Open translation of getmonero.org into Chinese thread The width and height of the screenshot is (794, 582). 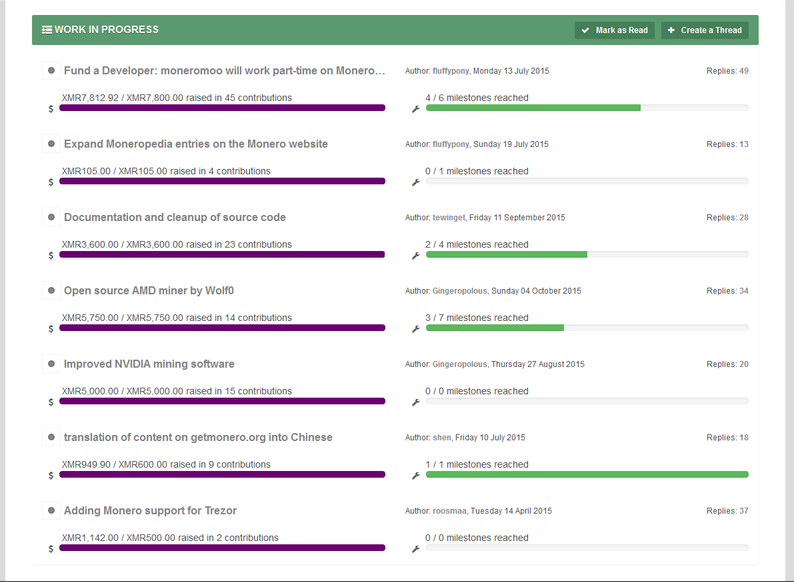198,437
